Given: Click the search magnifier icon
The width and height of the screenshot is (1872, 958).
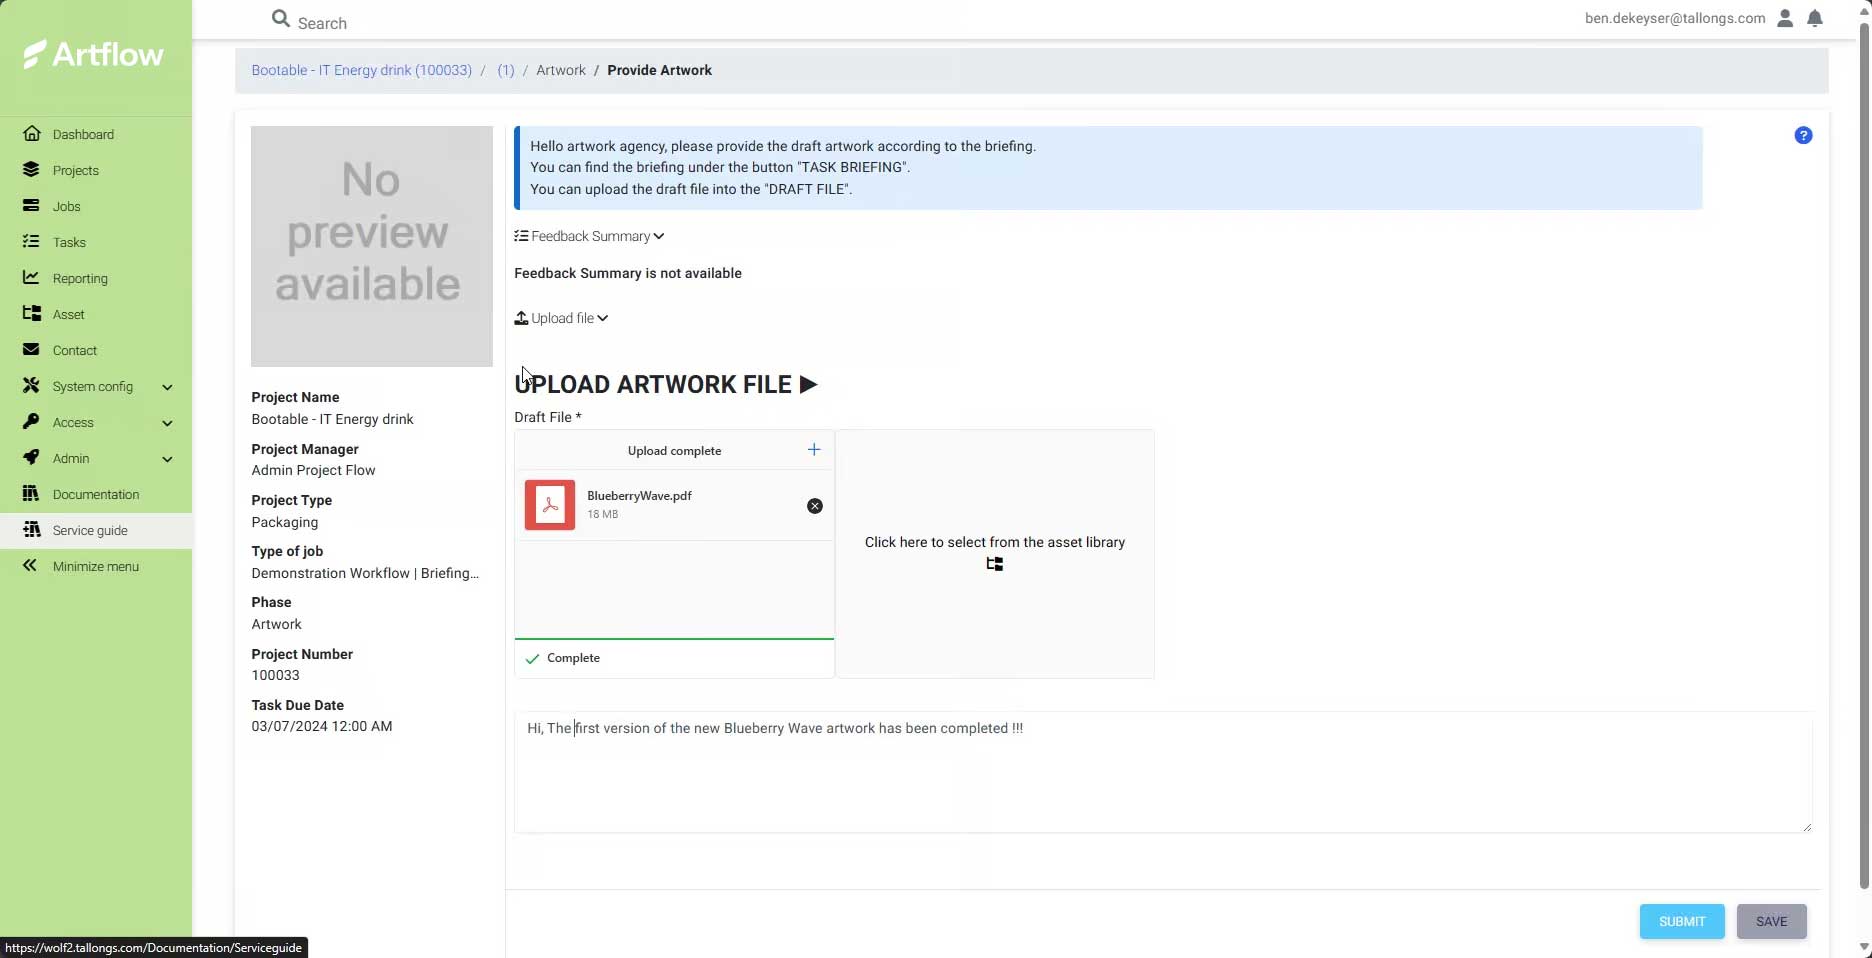Looking at the screenshot, I should 281,19.
